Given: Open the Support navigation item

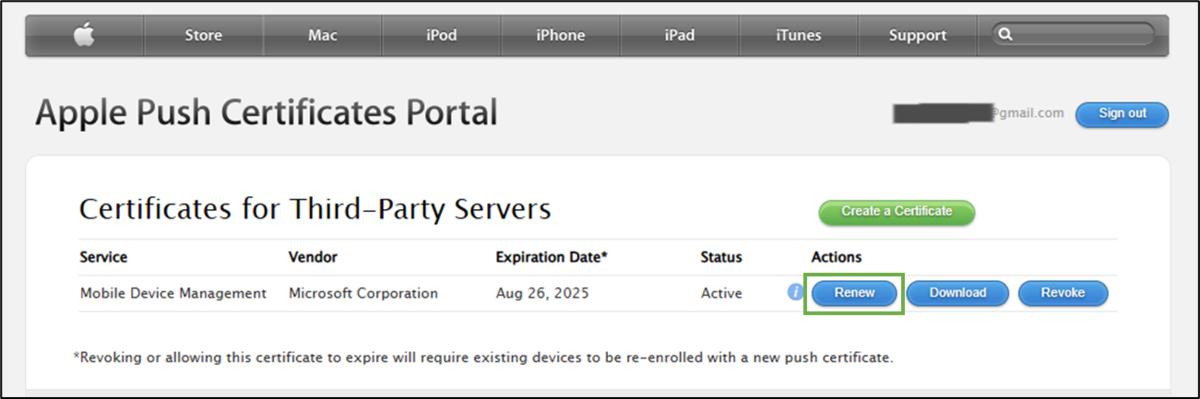Looking at the screenshot, I should 917,35.
